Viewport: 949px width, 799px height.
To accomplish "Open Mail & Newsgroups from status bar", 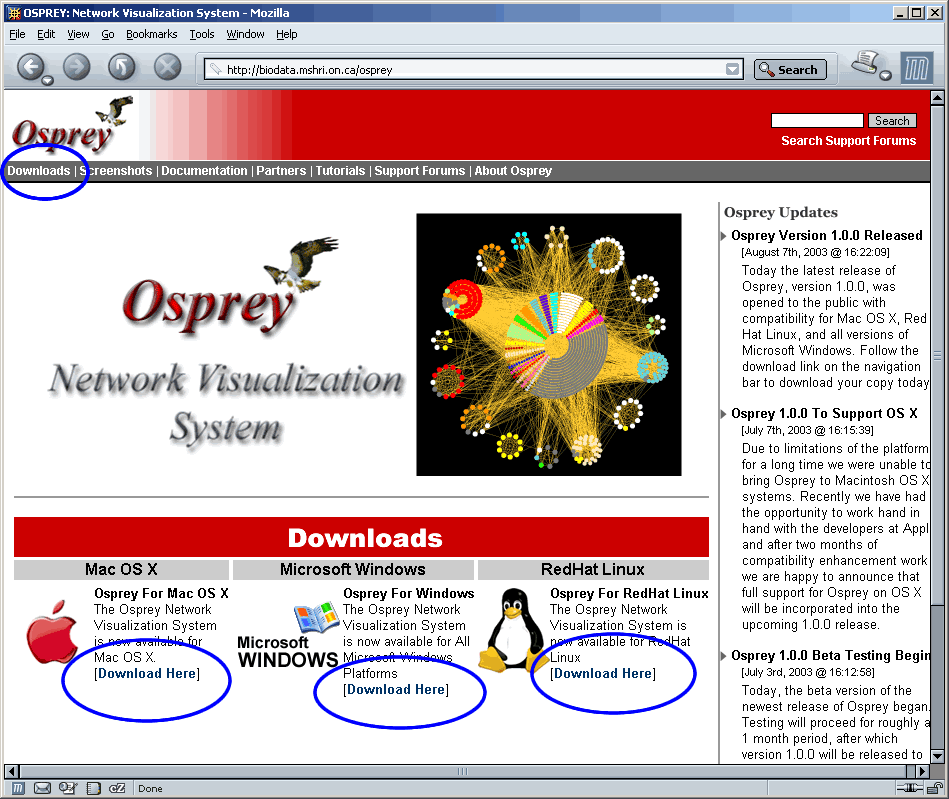I will coord(42,788).
